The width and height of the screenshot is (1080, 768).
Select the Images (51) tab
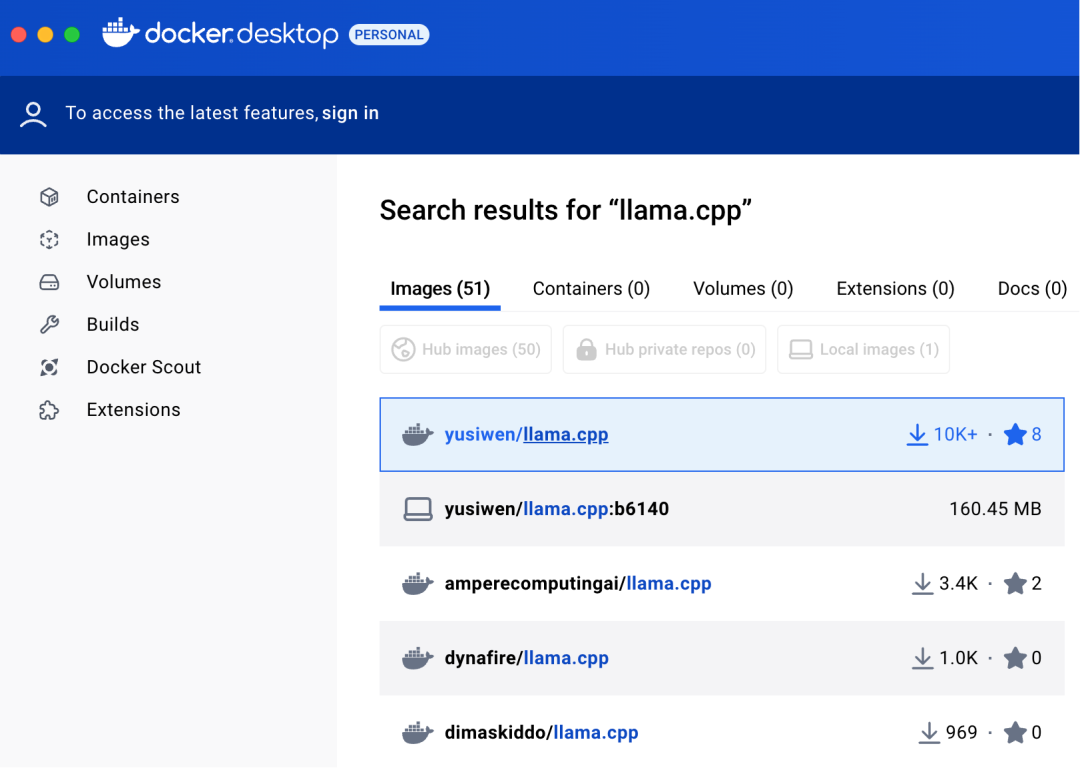click(x=440, y=289)
